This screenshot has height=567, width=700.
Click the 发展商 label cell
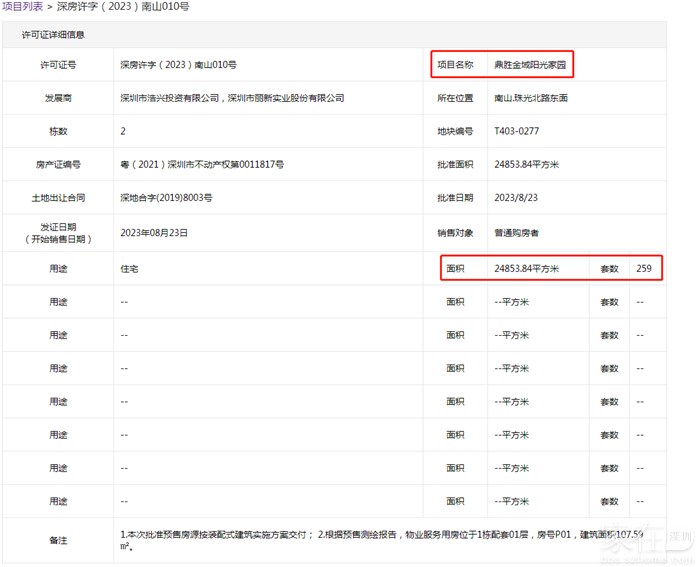coord(59,98)
